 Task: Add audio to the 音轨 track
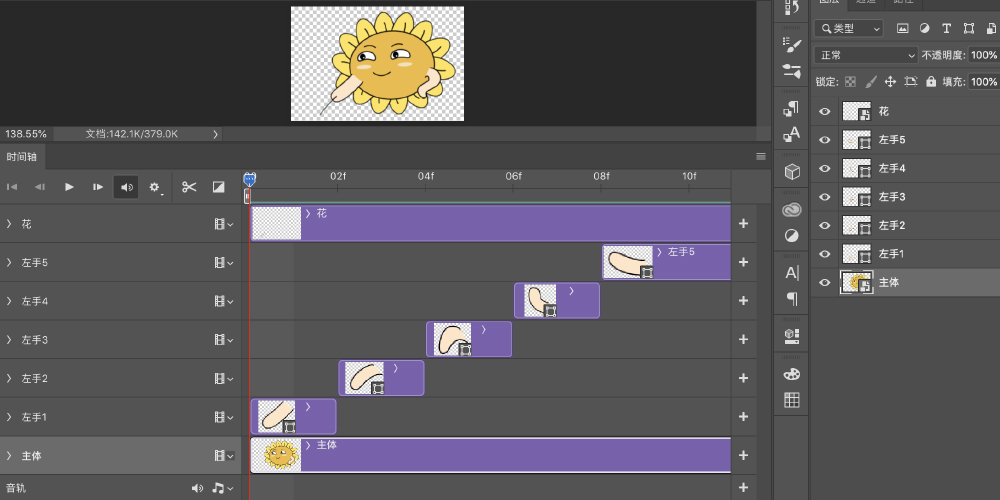click(743, 488)
